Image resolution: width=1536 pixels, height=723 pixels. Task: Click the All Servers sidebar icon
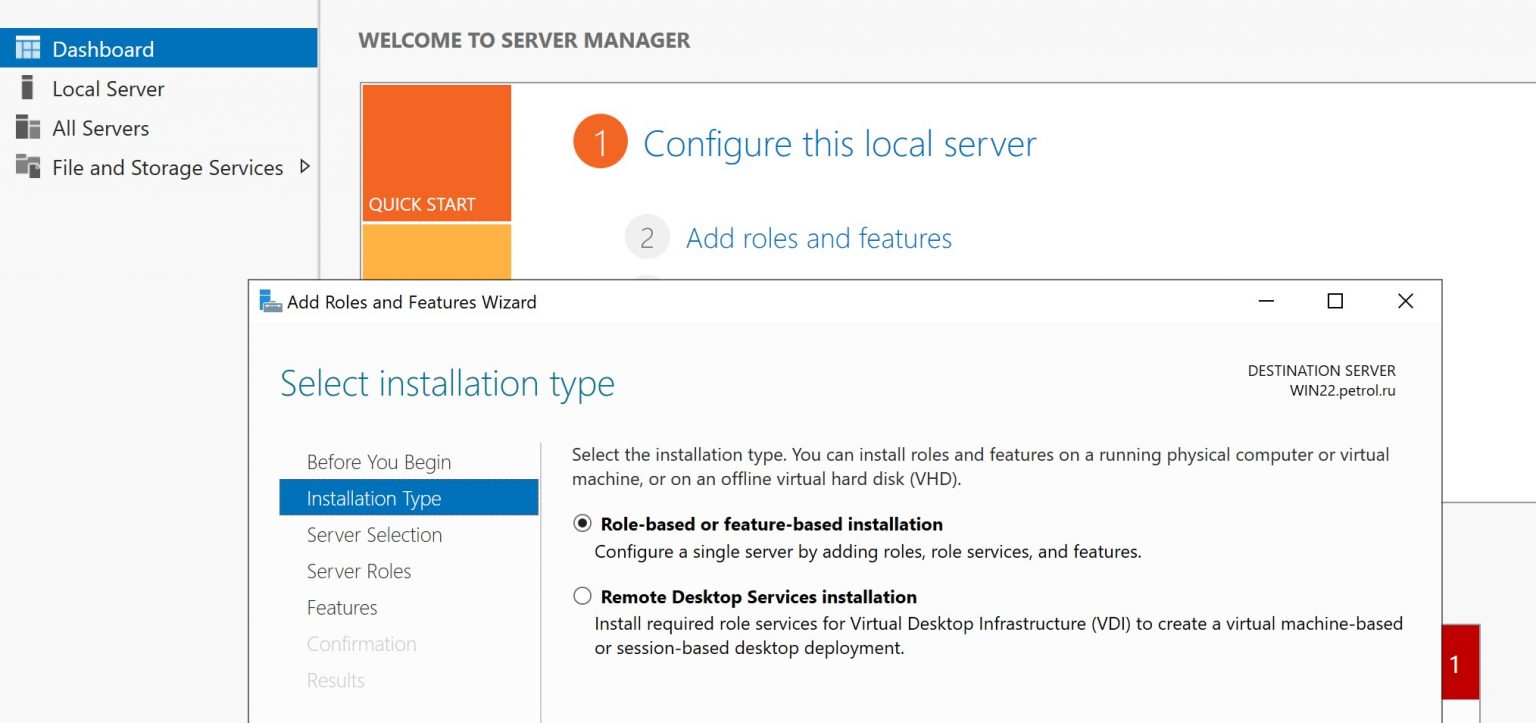pos(28,128)
